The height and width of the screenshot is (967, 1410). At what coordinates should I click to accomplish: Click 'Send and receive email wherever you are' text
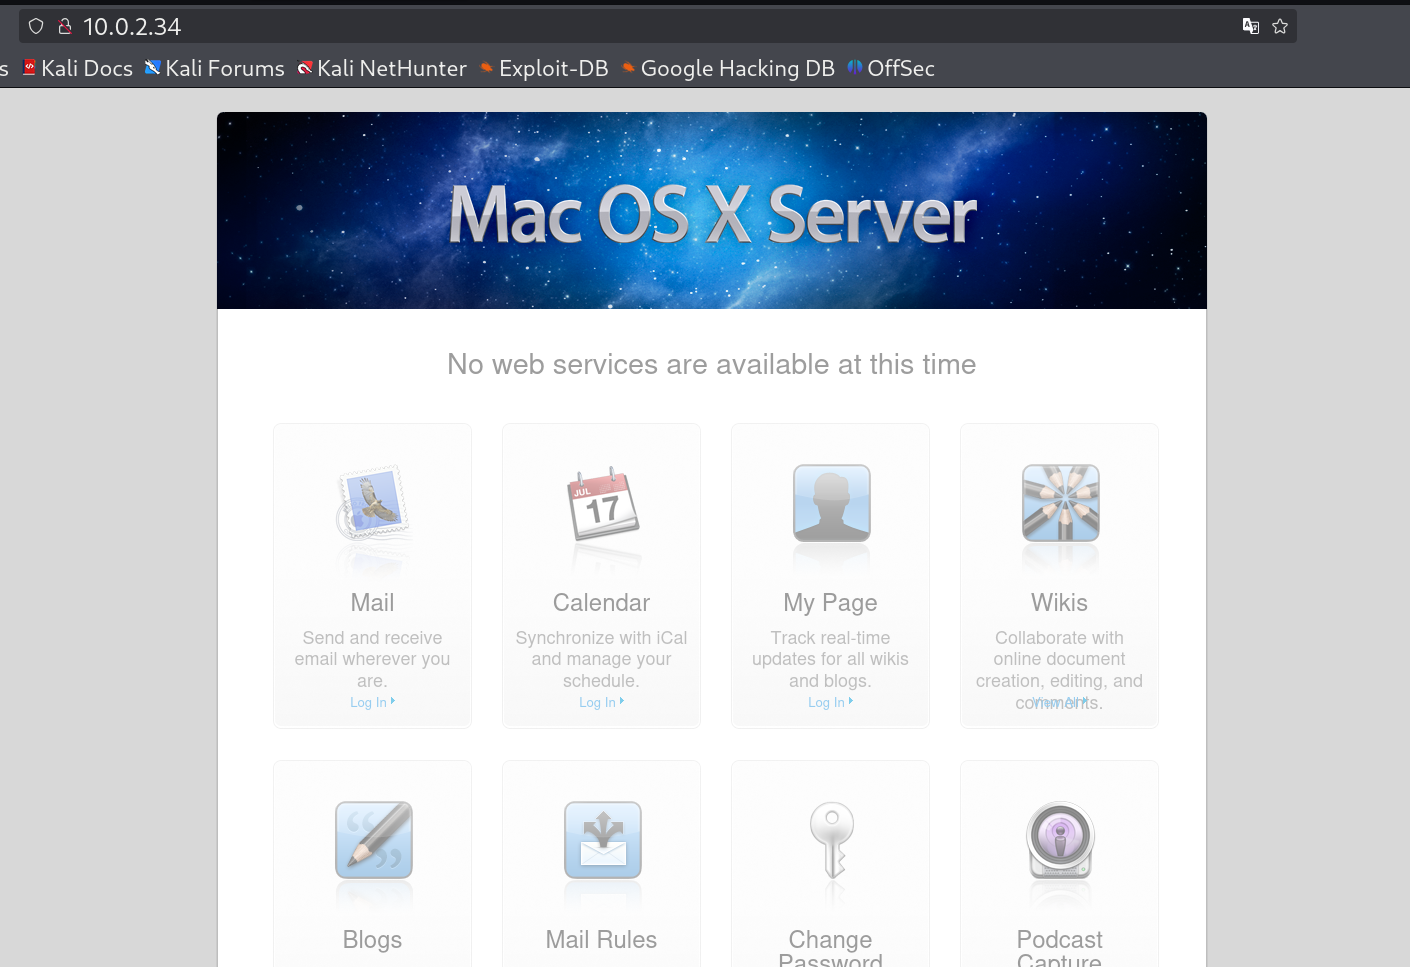coord(372,659)
